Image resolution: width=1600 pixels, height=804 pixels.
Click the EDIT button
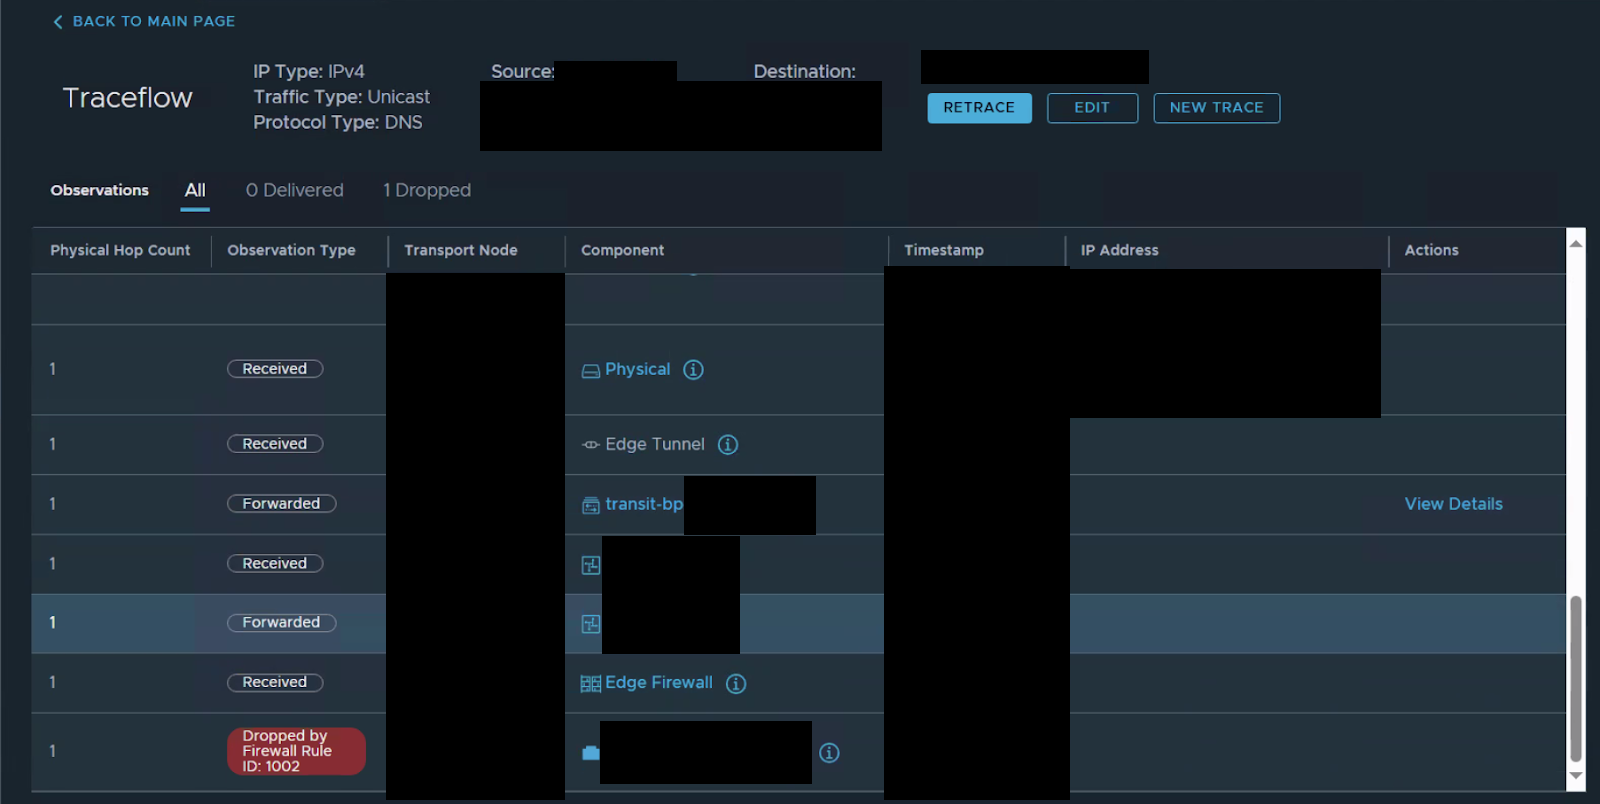click(x=1092, y=108)
